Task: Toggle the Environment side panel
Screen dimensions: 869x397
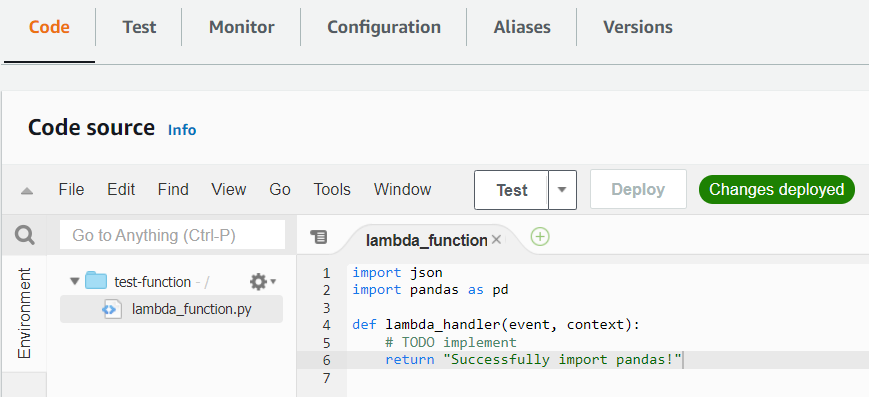Action: 24,313
